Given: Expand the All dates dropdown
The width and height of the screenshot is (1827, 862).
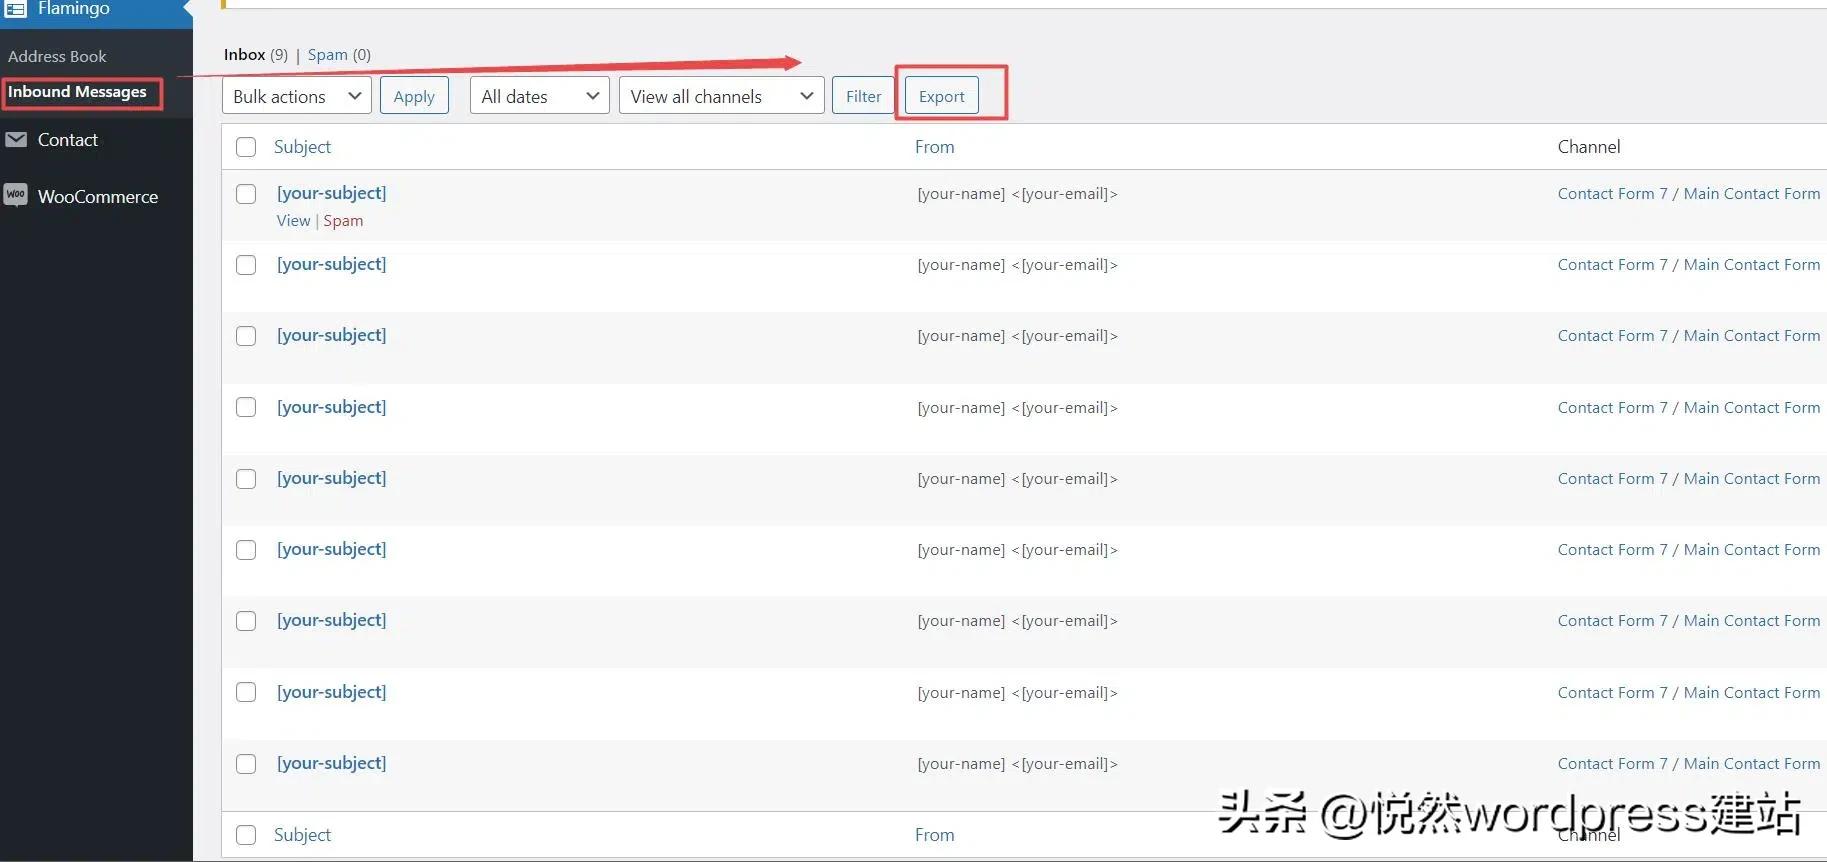Looking at the screenshot, I should click(539, 96).
